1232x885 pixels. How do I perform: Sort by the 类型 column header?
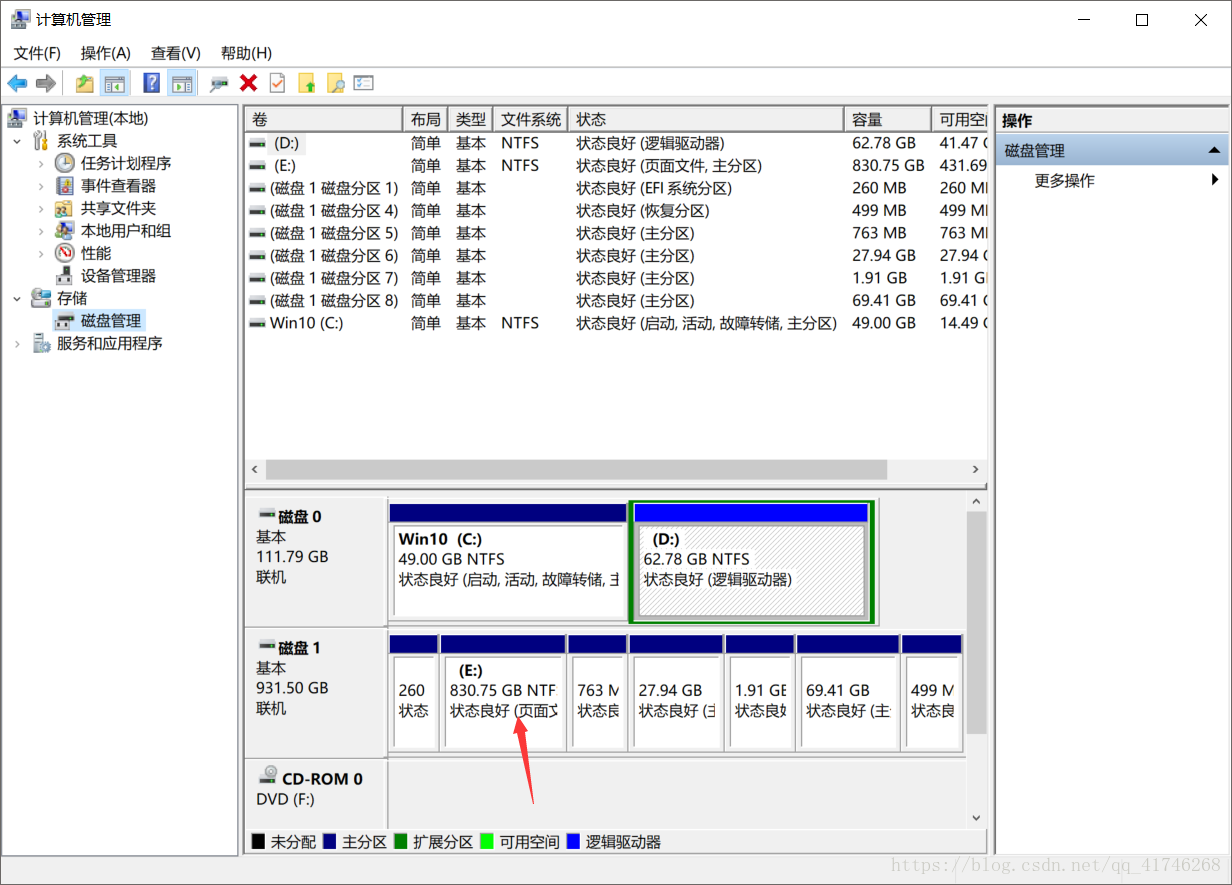(x=470, y=119)
